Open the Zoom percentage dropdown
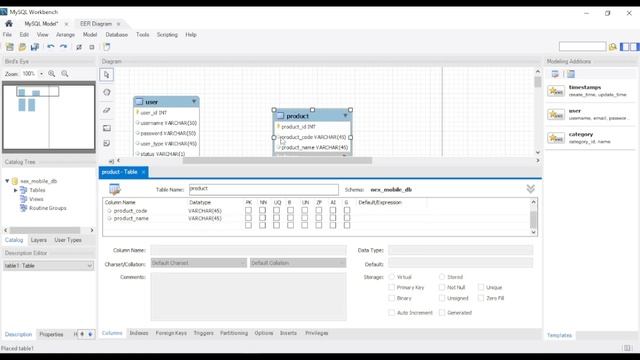Image resolution: width=640 pixels, height=360 pixels. 41,74
